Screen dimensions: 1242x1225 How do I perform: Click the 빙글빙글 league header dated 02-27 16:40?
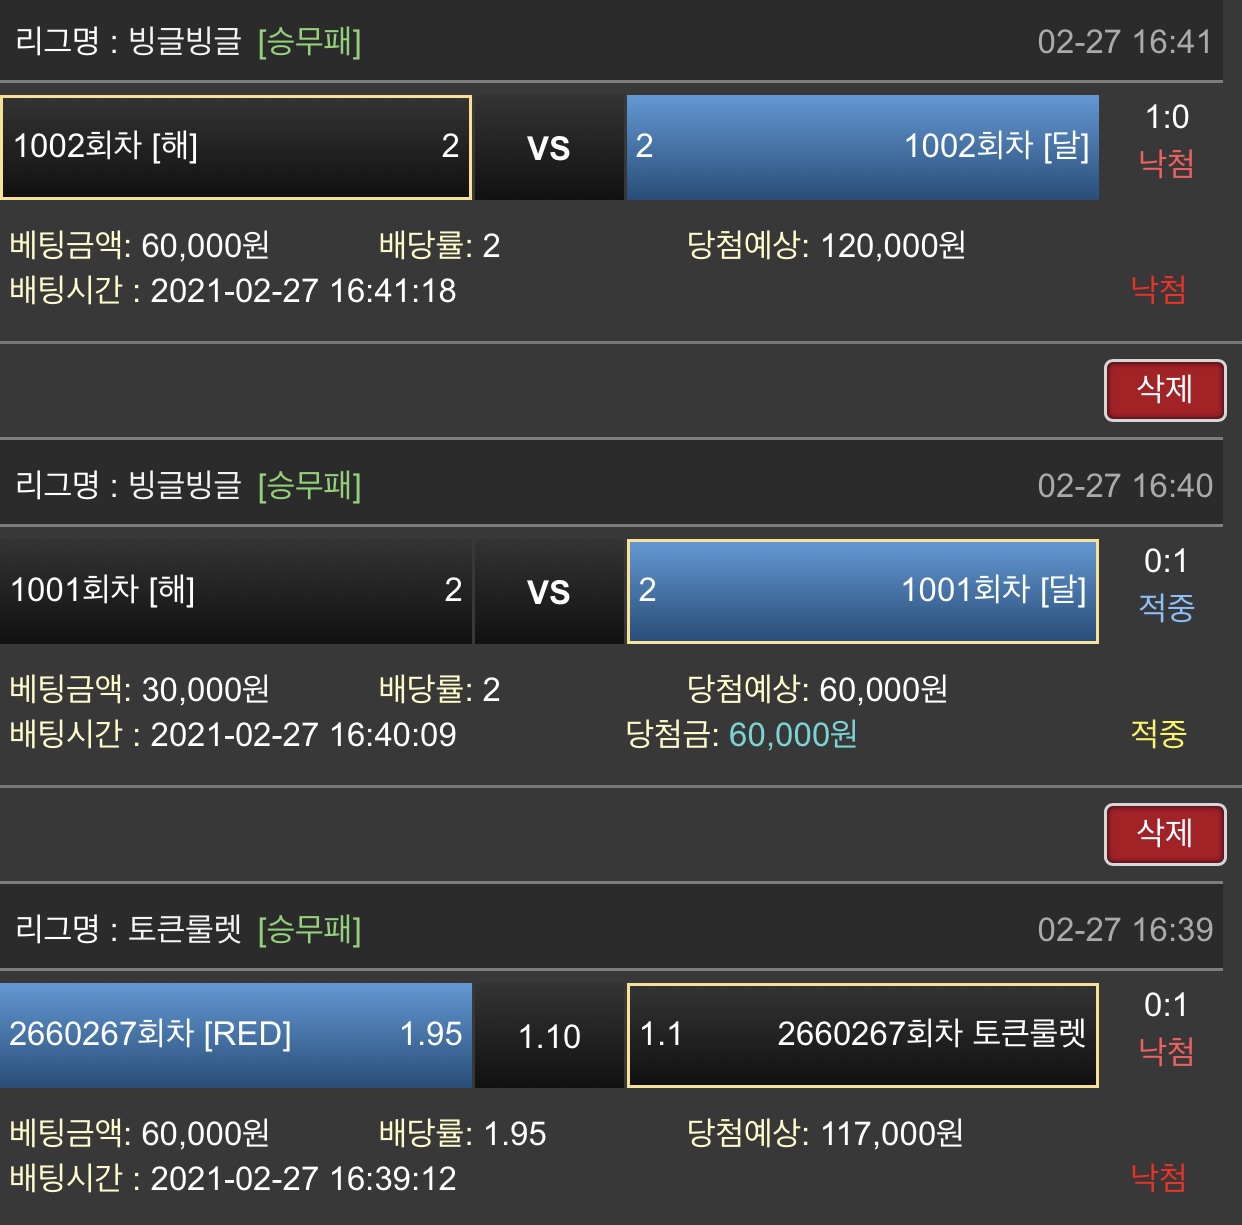point(188,485)
